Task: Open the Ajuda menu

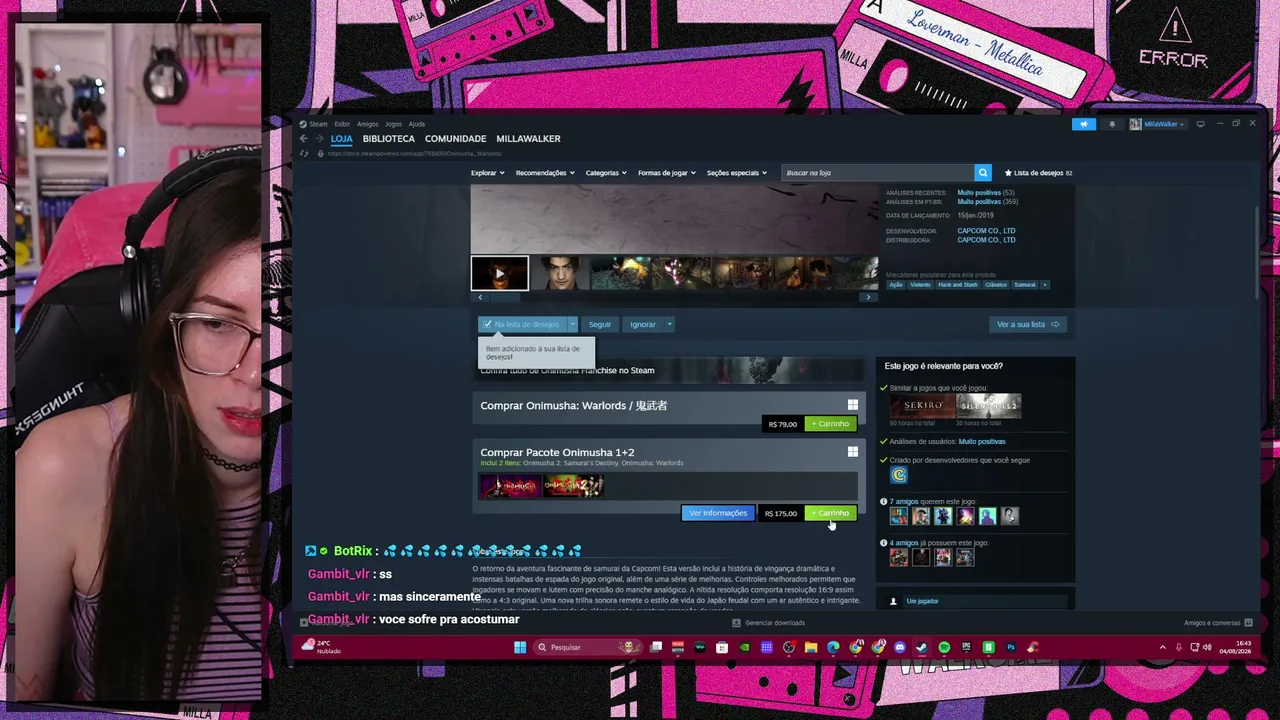Action: point(416,124)
